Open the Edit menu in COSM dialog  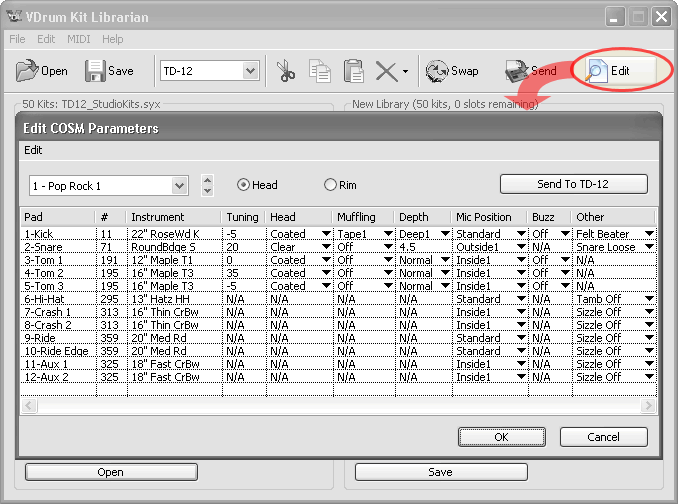[x=34, y=150]
